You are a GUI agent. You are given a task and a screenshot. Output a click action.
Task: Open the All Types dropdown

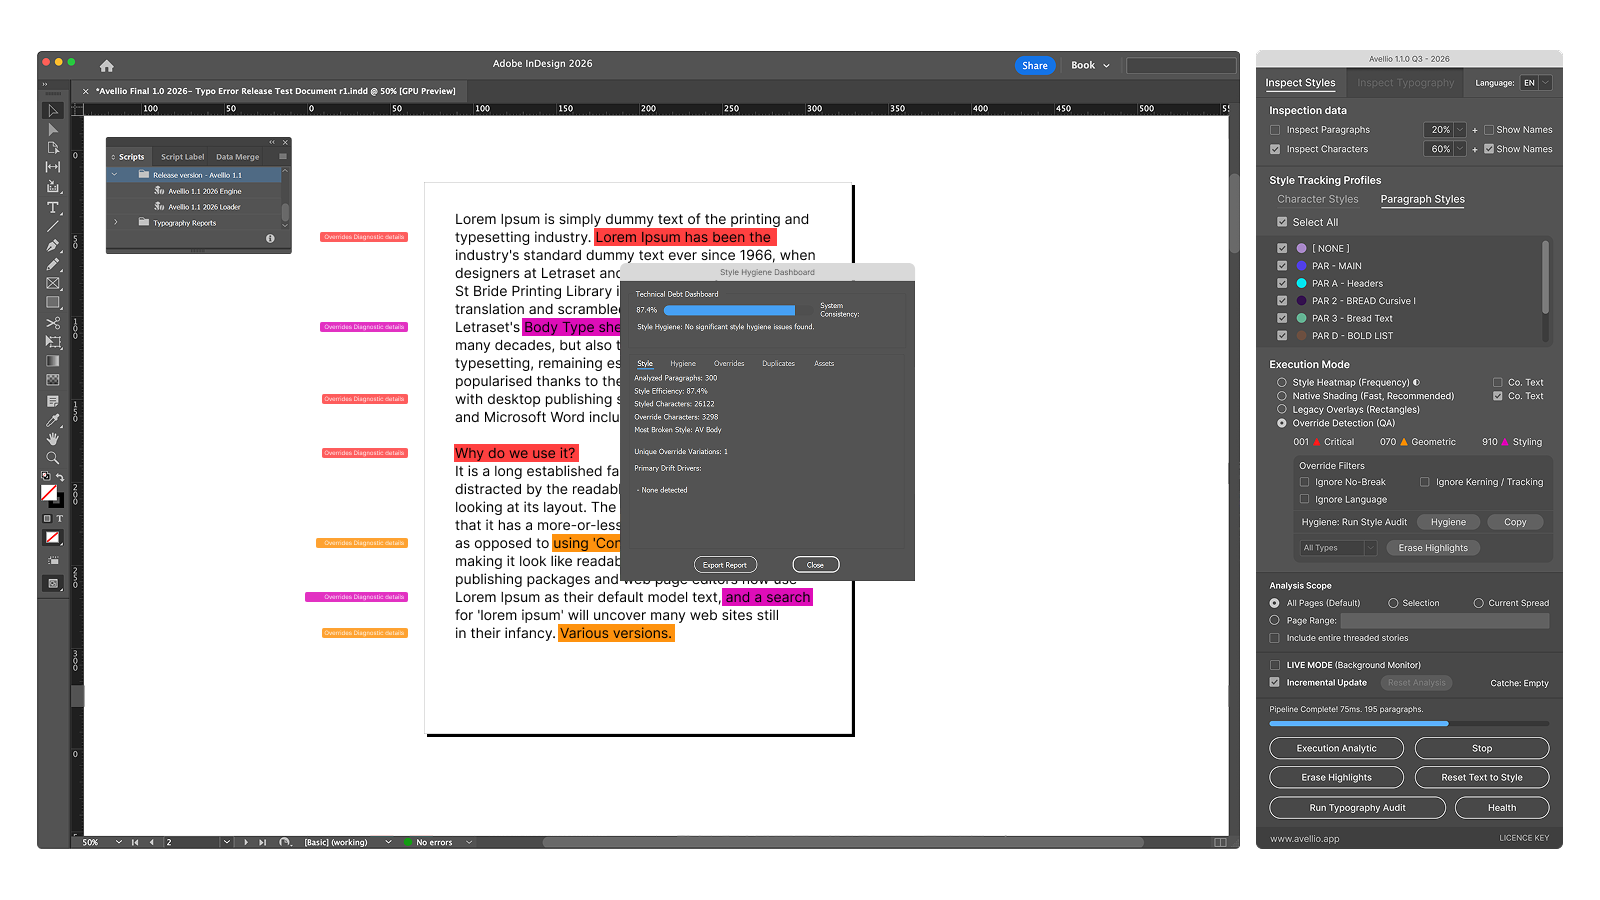(x=1338, y=548)
